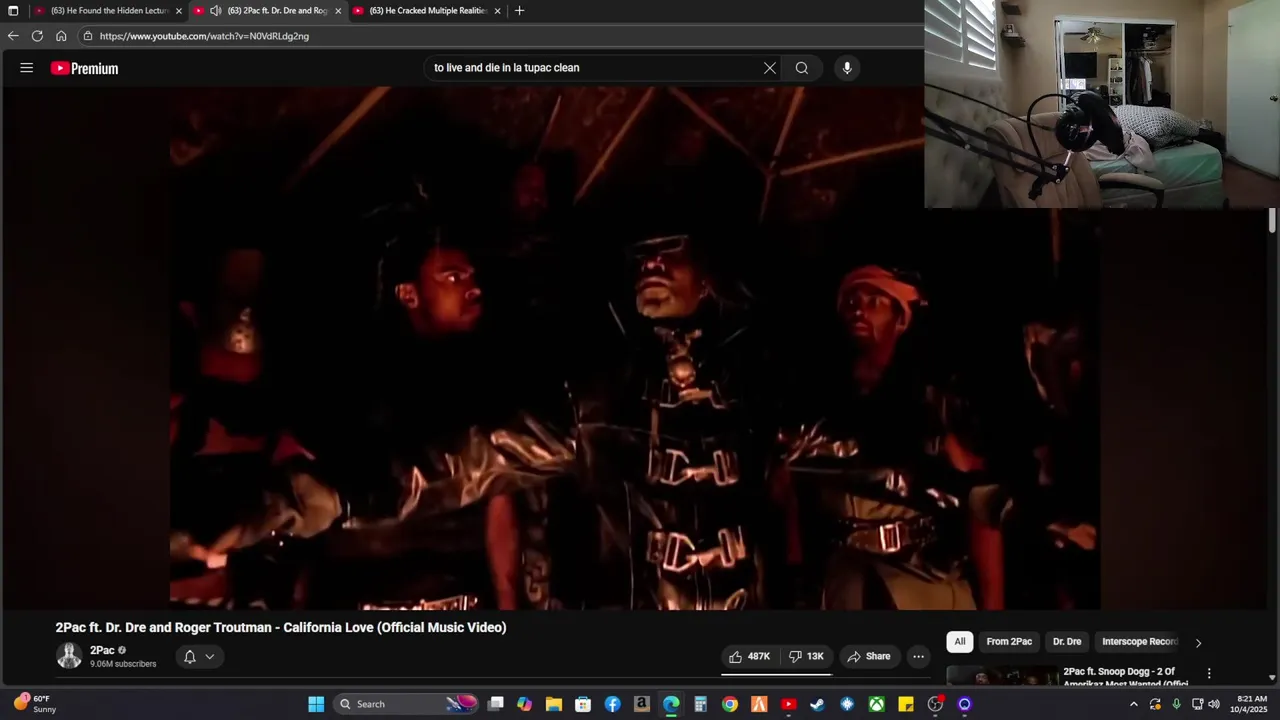Like the video with 487K

pyautogui.click(x=749, y=656)
